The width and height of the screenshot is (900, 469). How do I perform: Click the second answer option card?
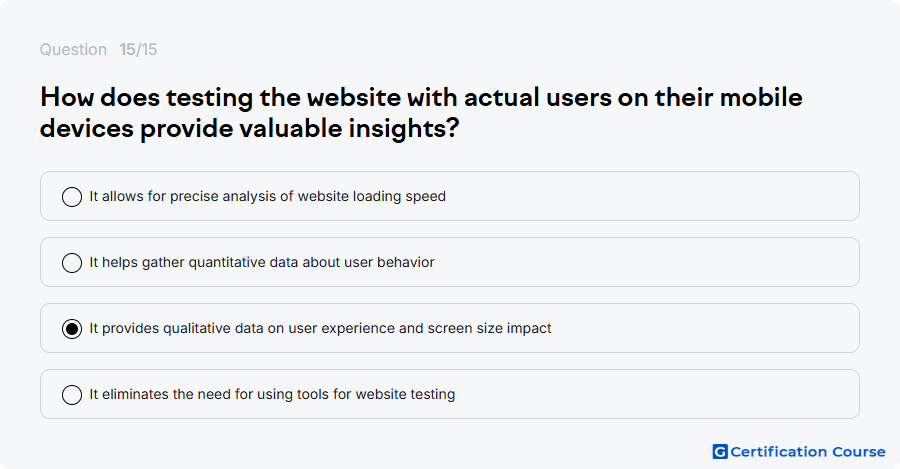click(450, 262)
